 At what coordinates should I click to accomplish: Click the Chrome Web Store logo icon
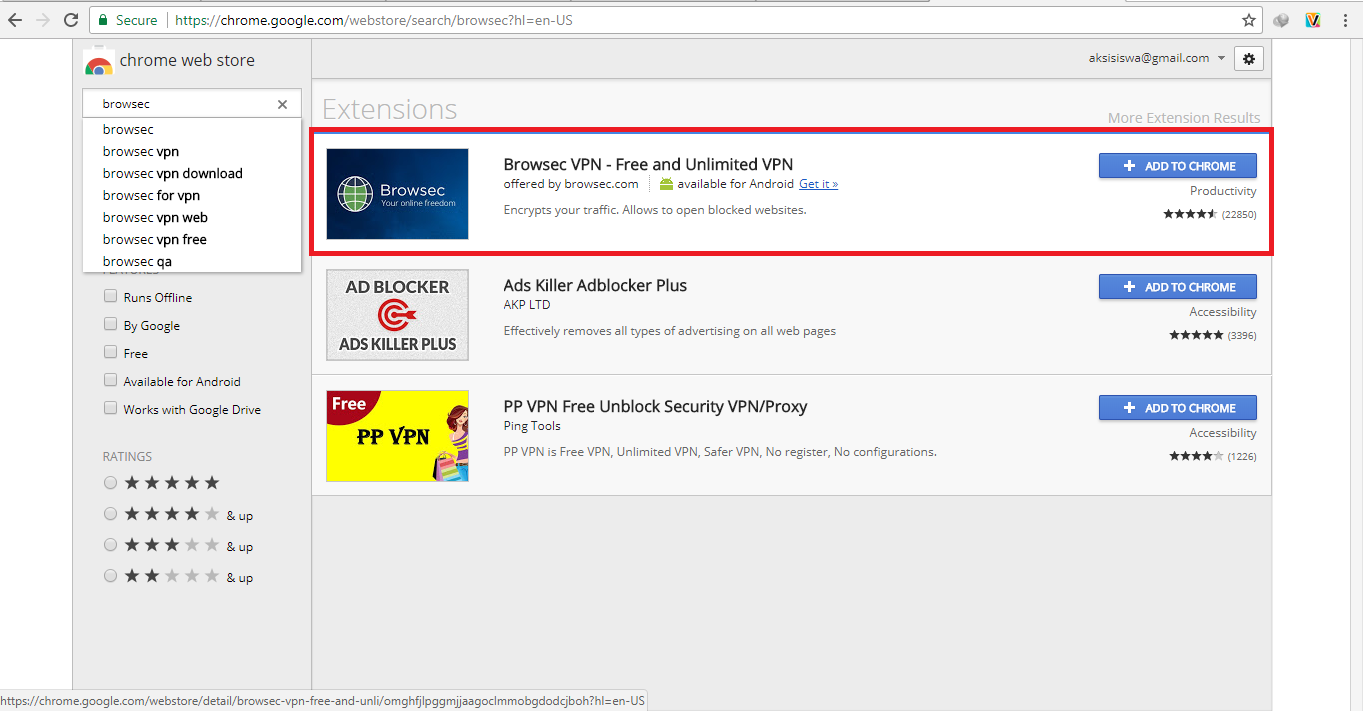click(x=98, y=61)
